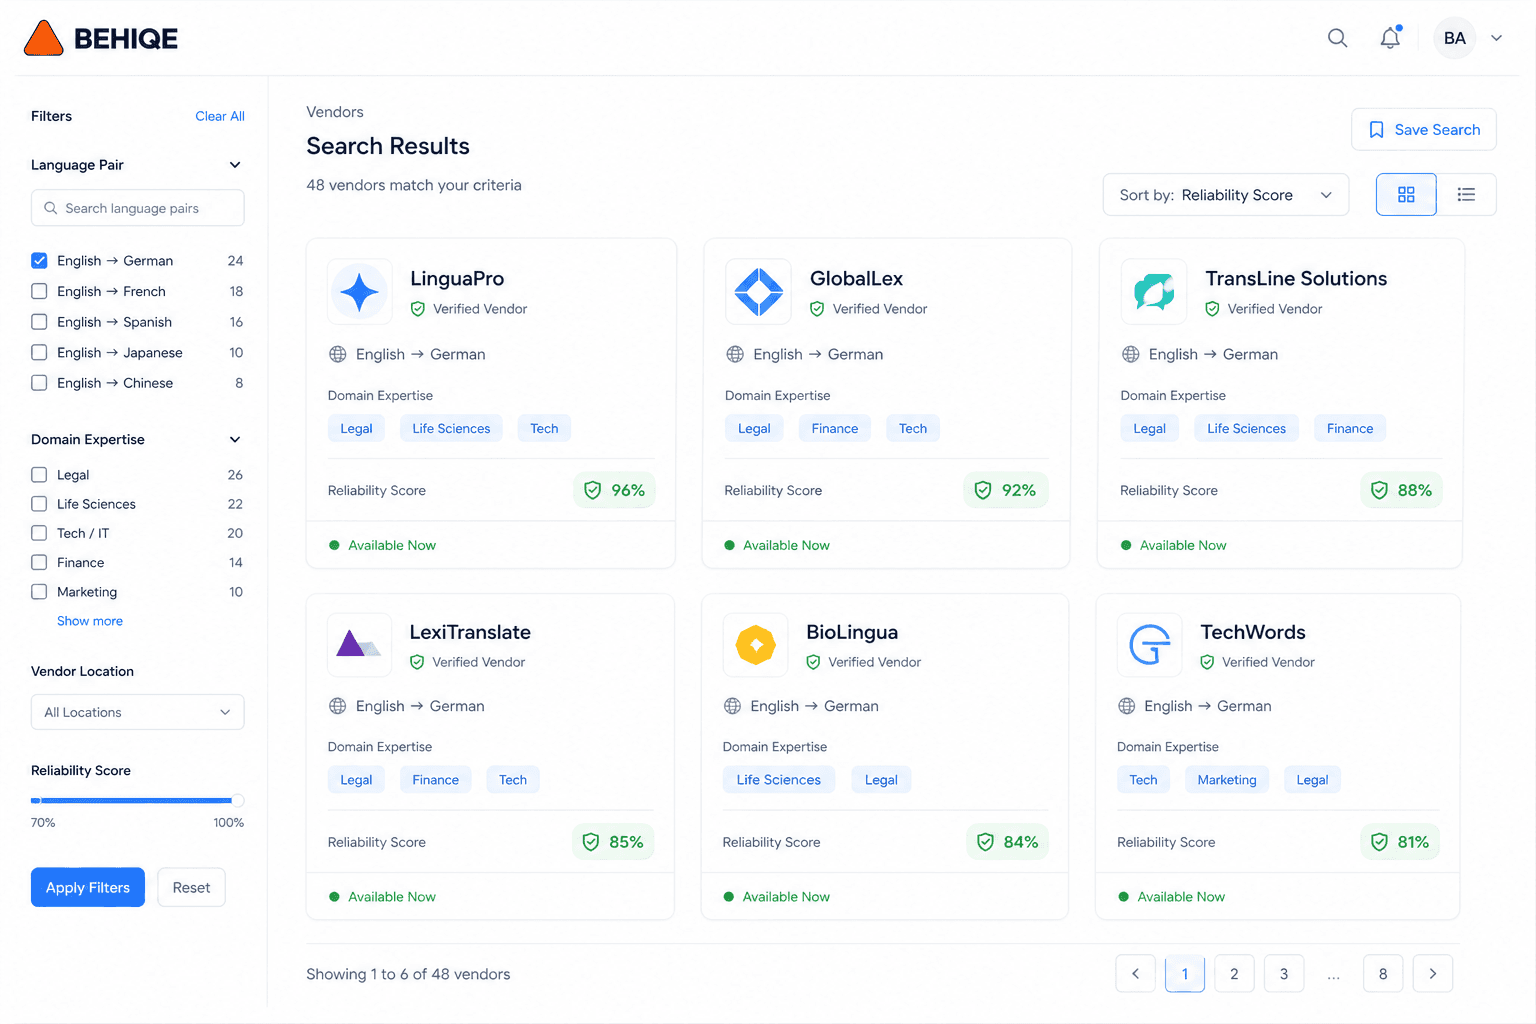
Task: Click the TransLine Solutions logo
Action: point(1154,292)
